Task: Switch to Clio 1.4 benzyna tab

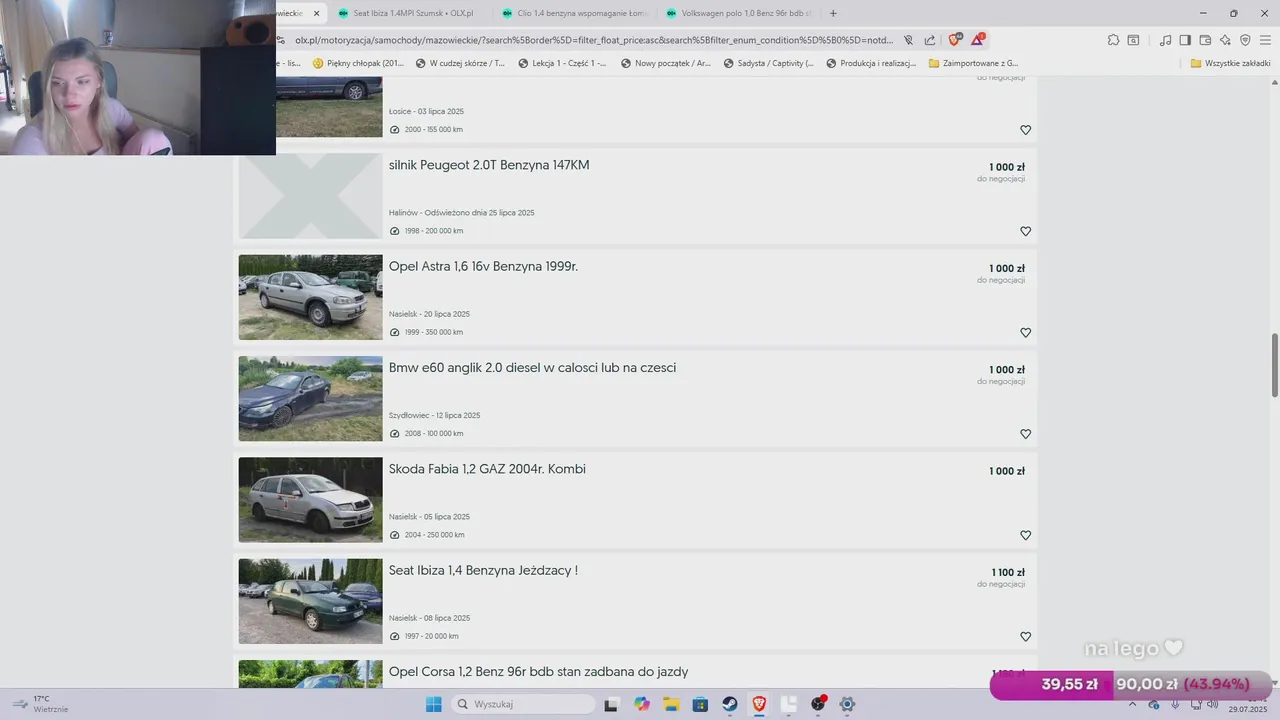Action: [575, 13]
